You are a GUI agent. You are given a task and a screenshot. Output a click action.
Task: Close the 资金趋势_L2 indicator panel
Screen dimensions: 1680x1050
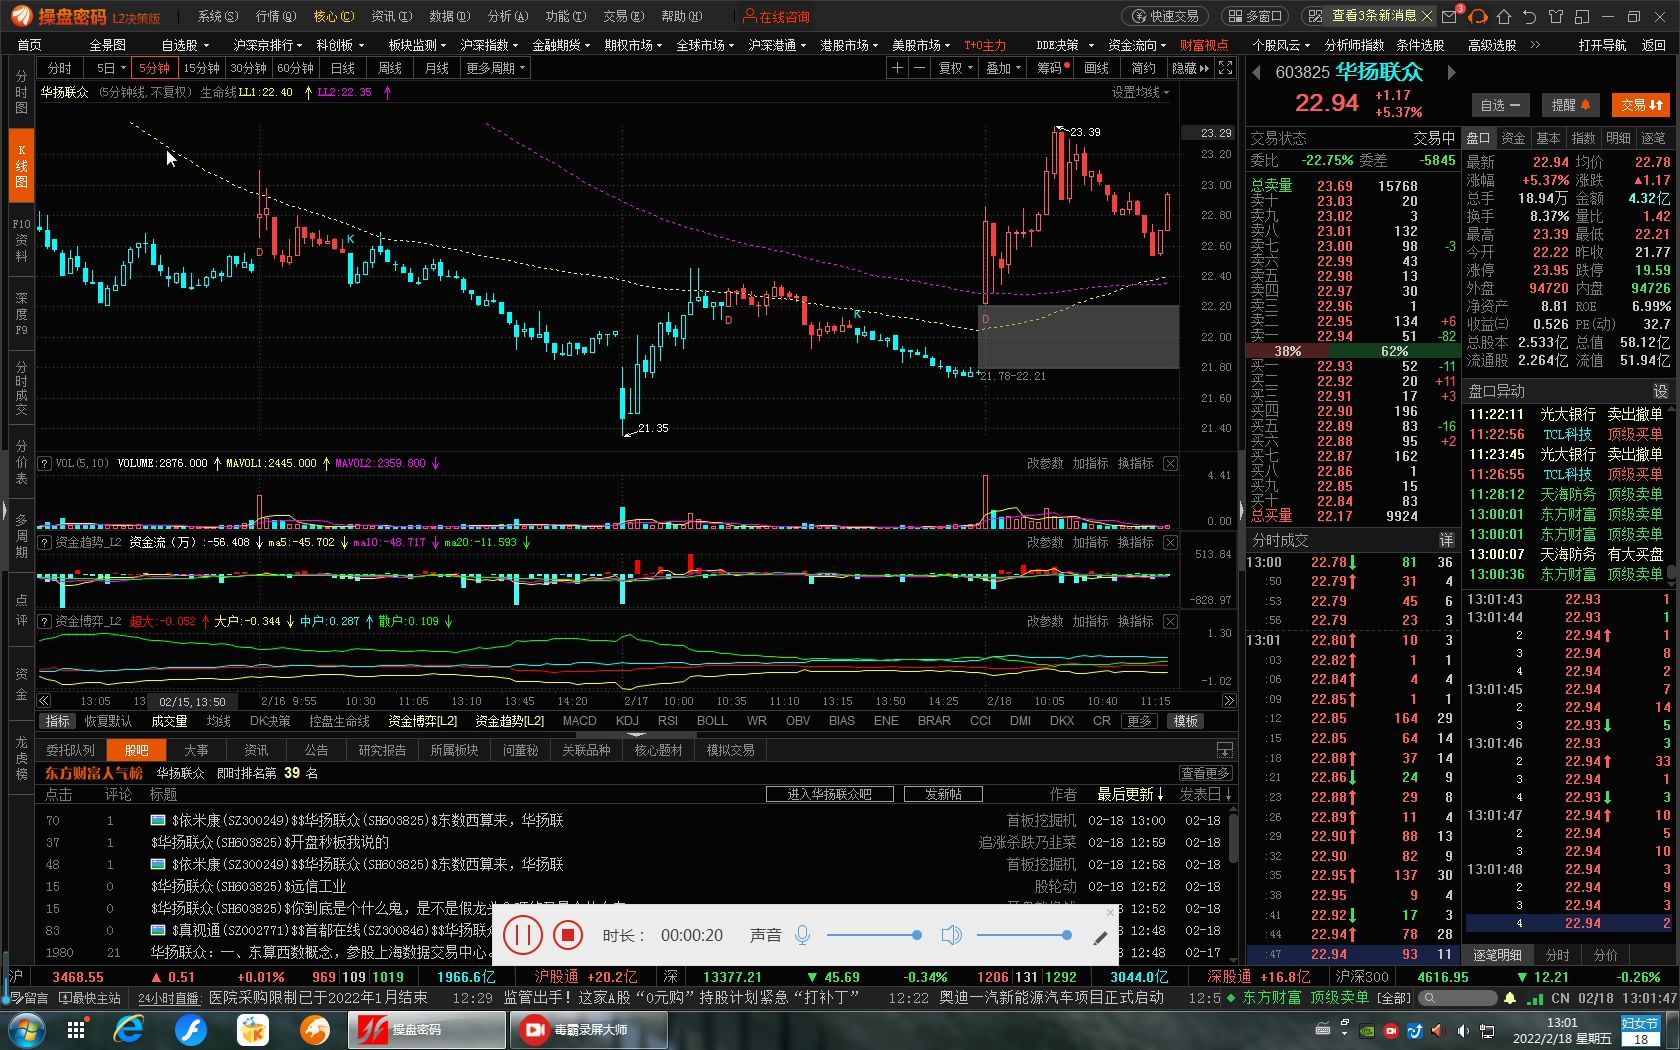point(1170,543)
